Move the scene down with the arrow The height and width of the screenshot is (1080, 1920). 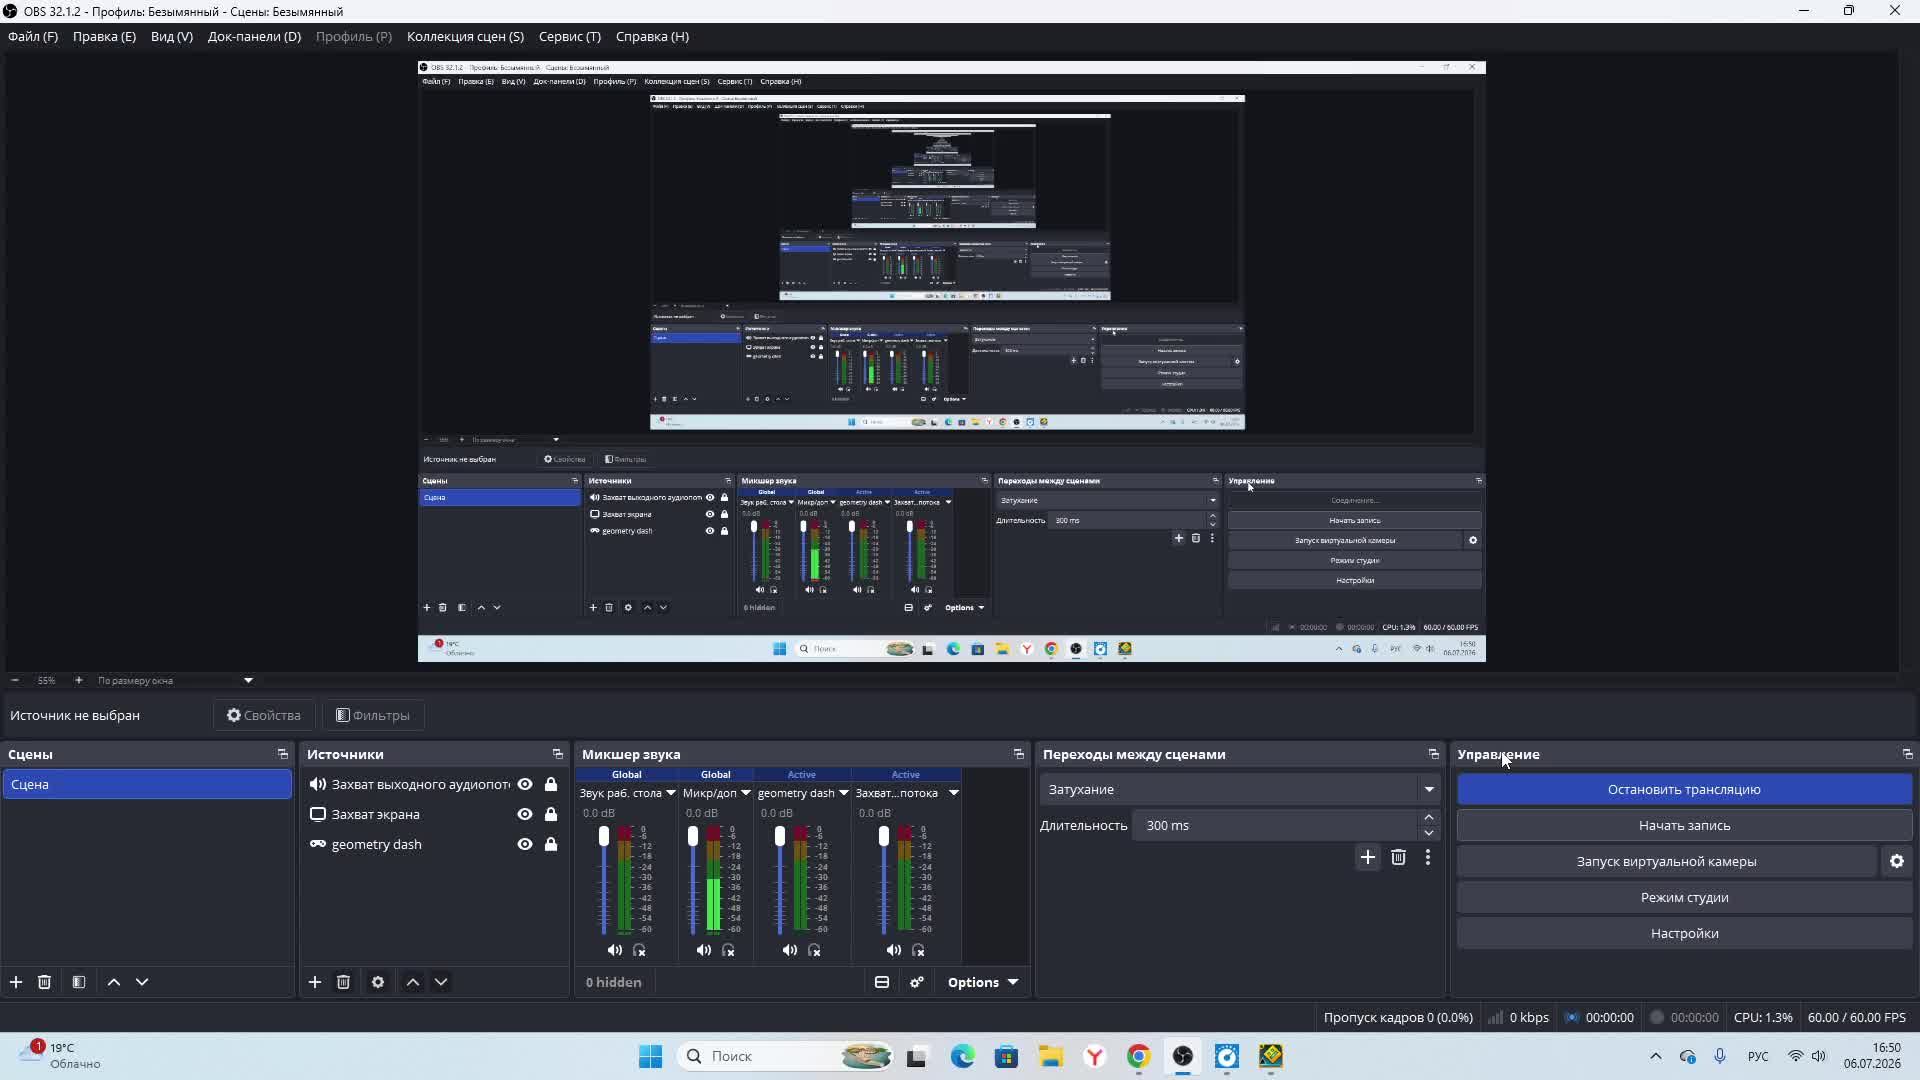(142, 982)
